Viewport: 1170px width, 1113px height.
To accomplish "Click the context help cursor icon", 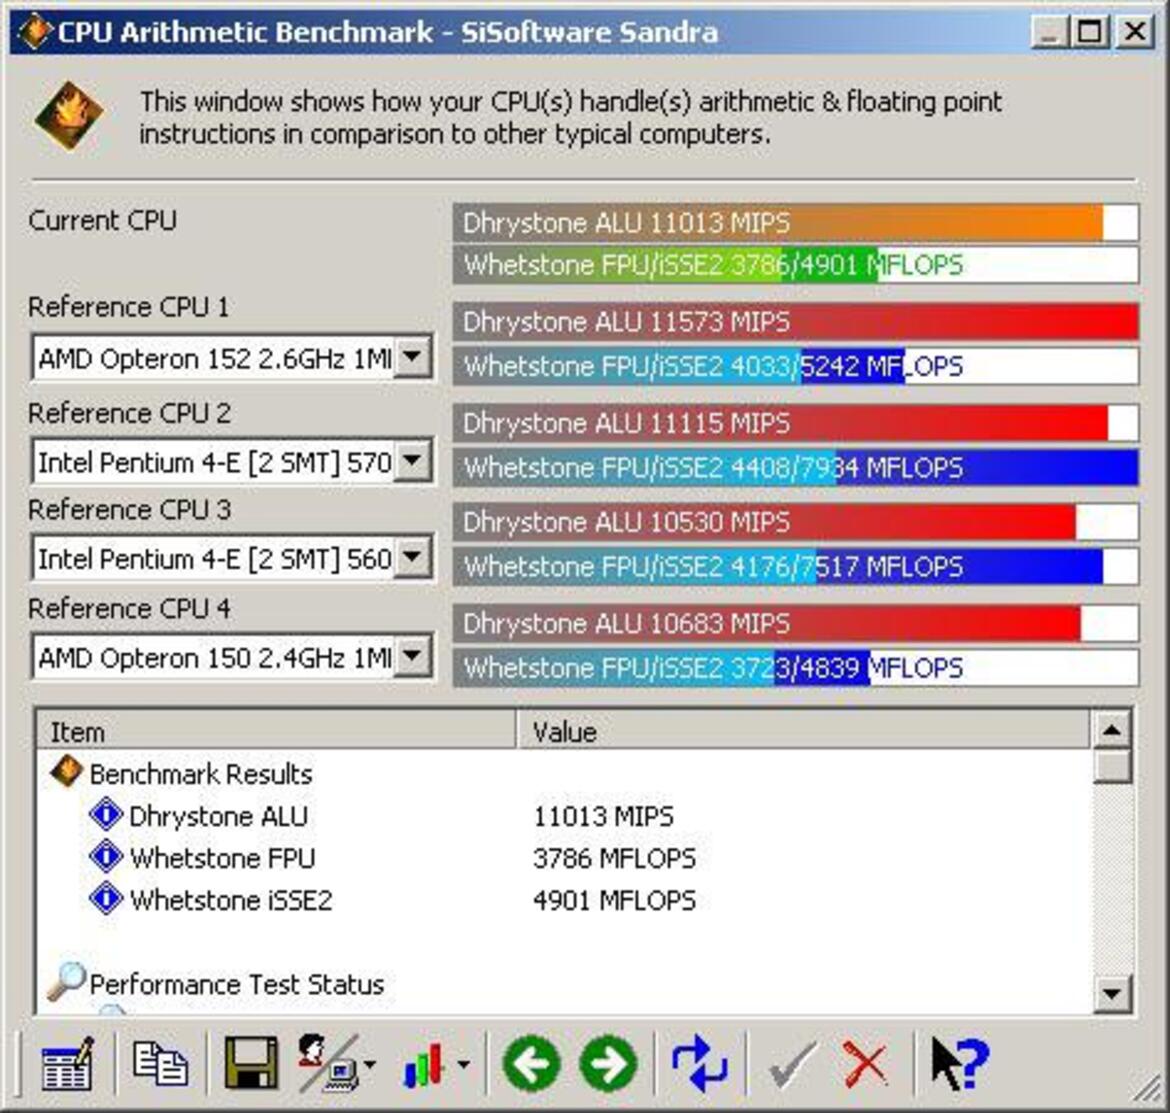I will (957, 1063).
